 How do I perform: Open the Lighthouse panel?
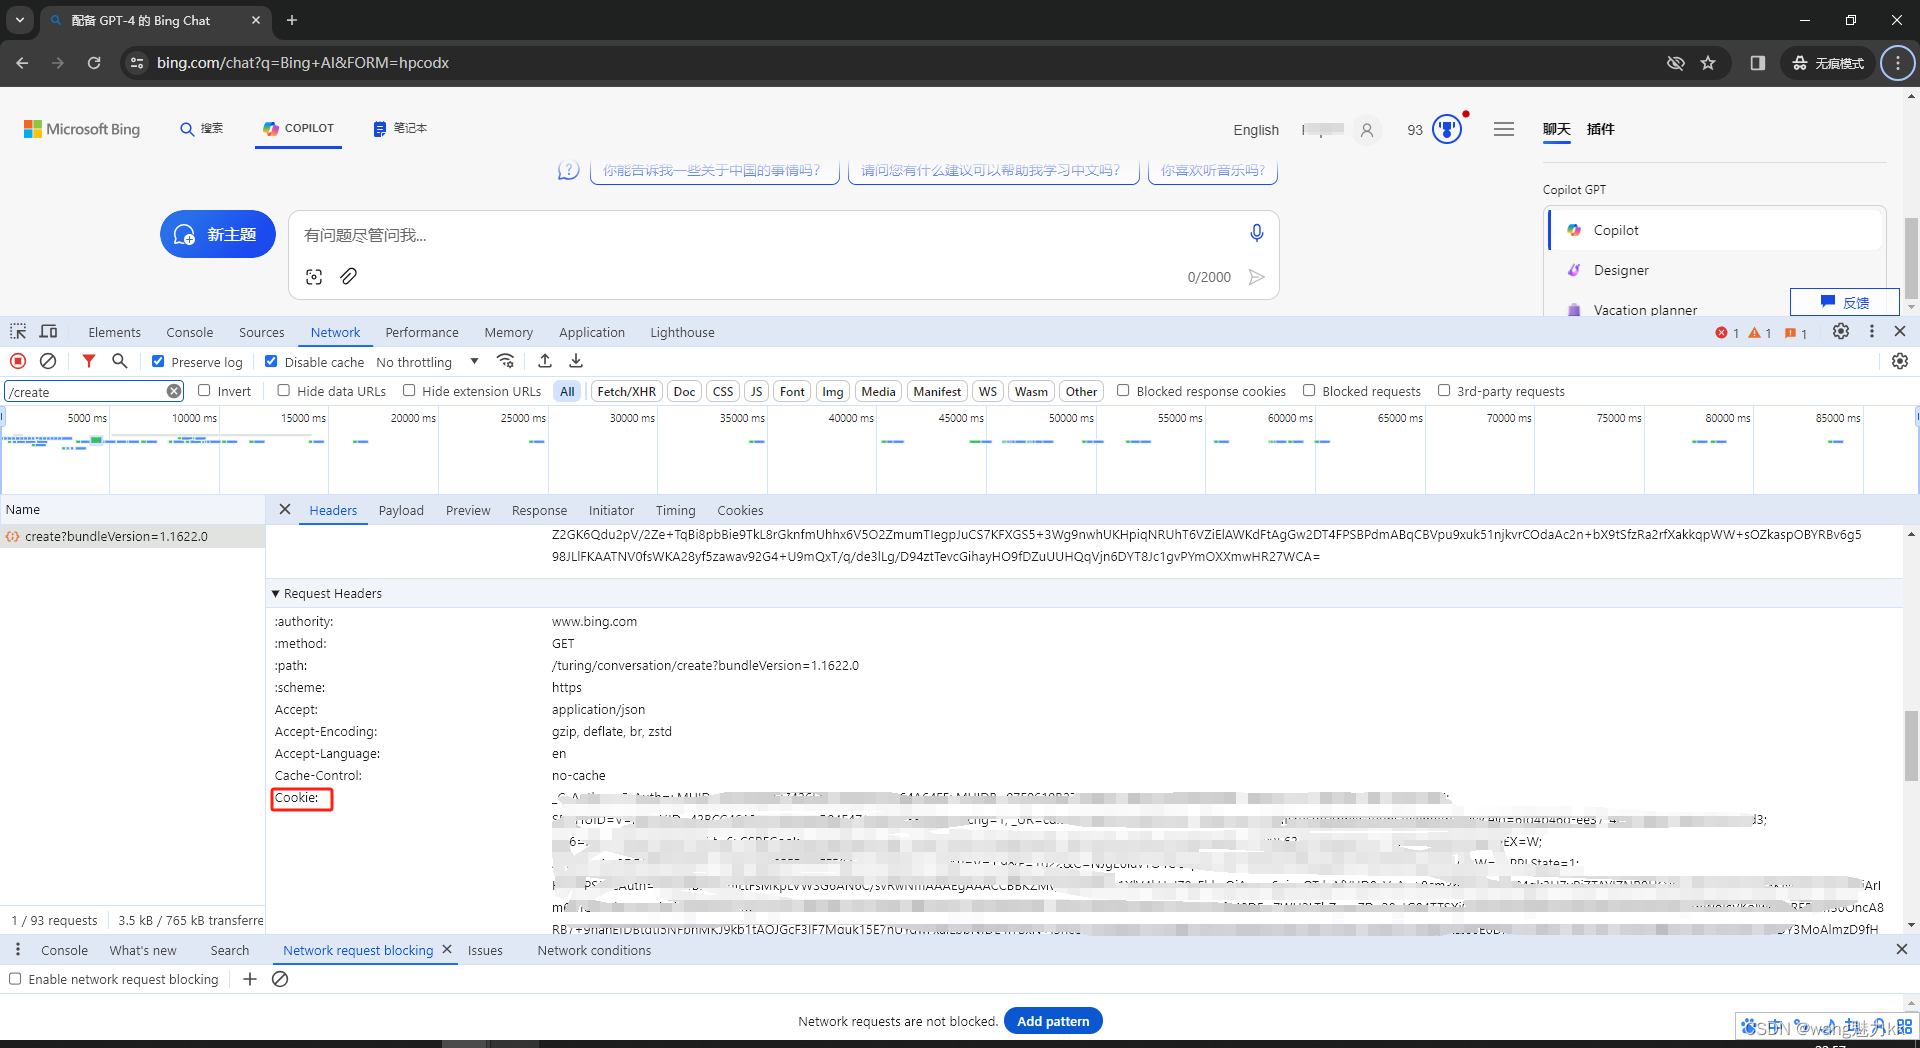coord(682,332)
